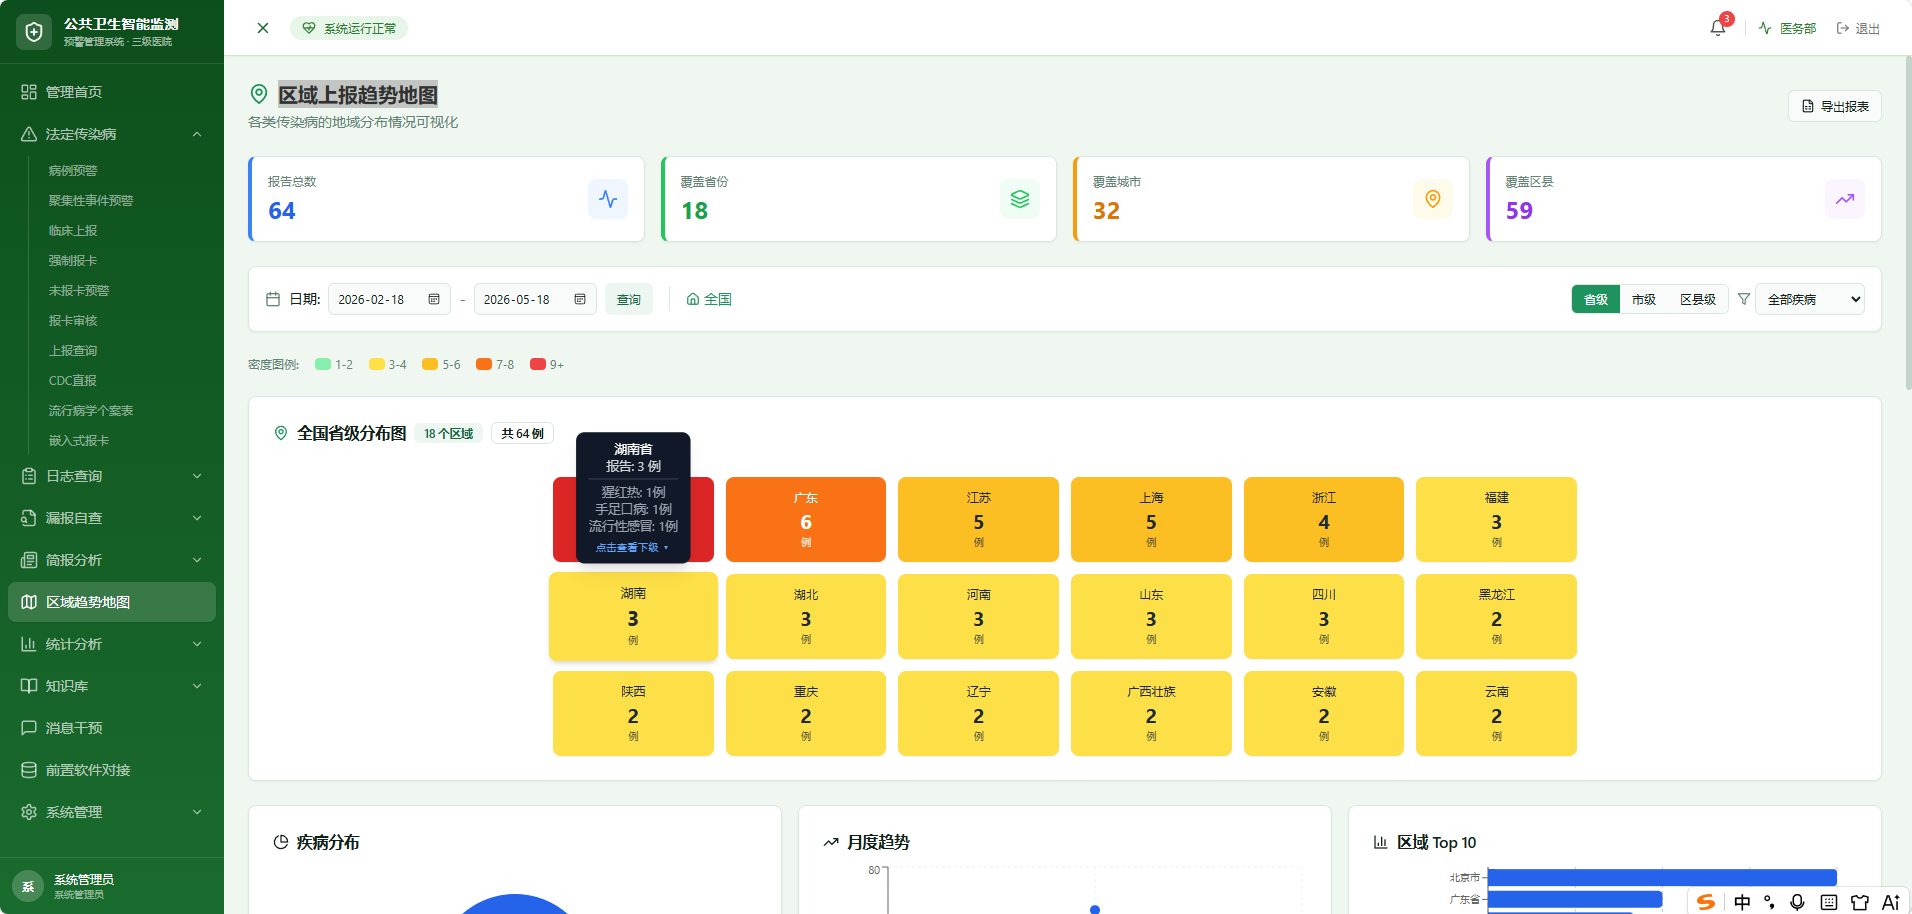Click the layers icon in 覆盖省份 card
This screenshot has height=914, width=1912.
[x=1020, y=199]
